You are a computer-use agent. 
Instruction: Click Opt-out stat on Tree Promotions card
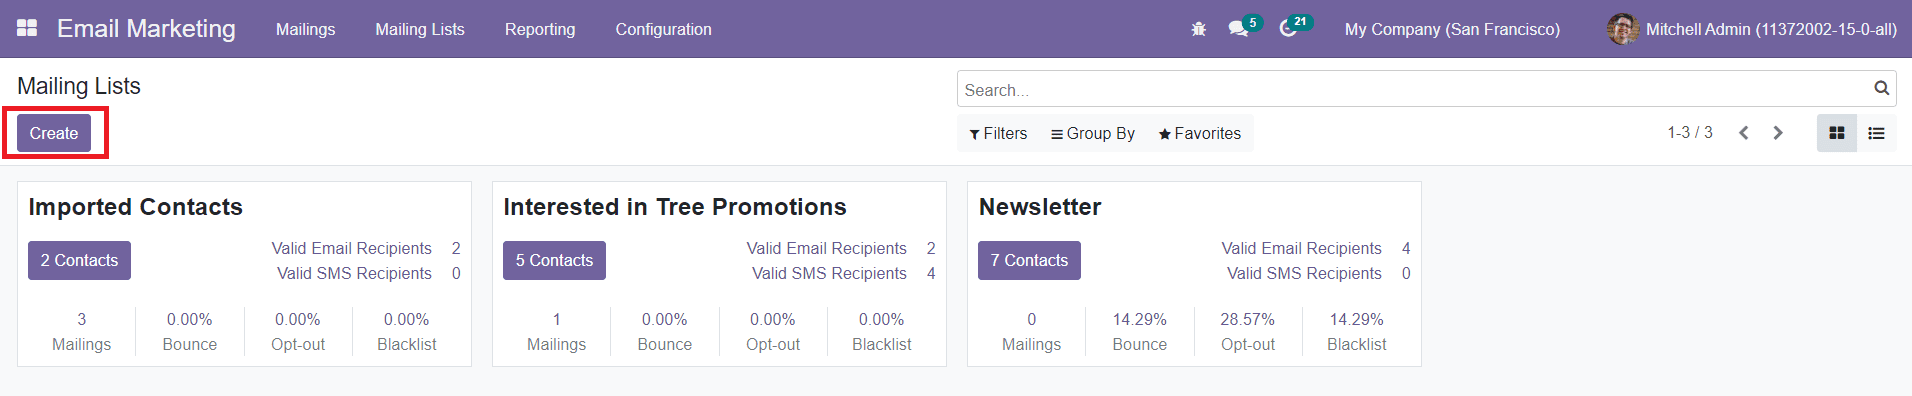pos(773,331)
